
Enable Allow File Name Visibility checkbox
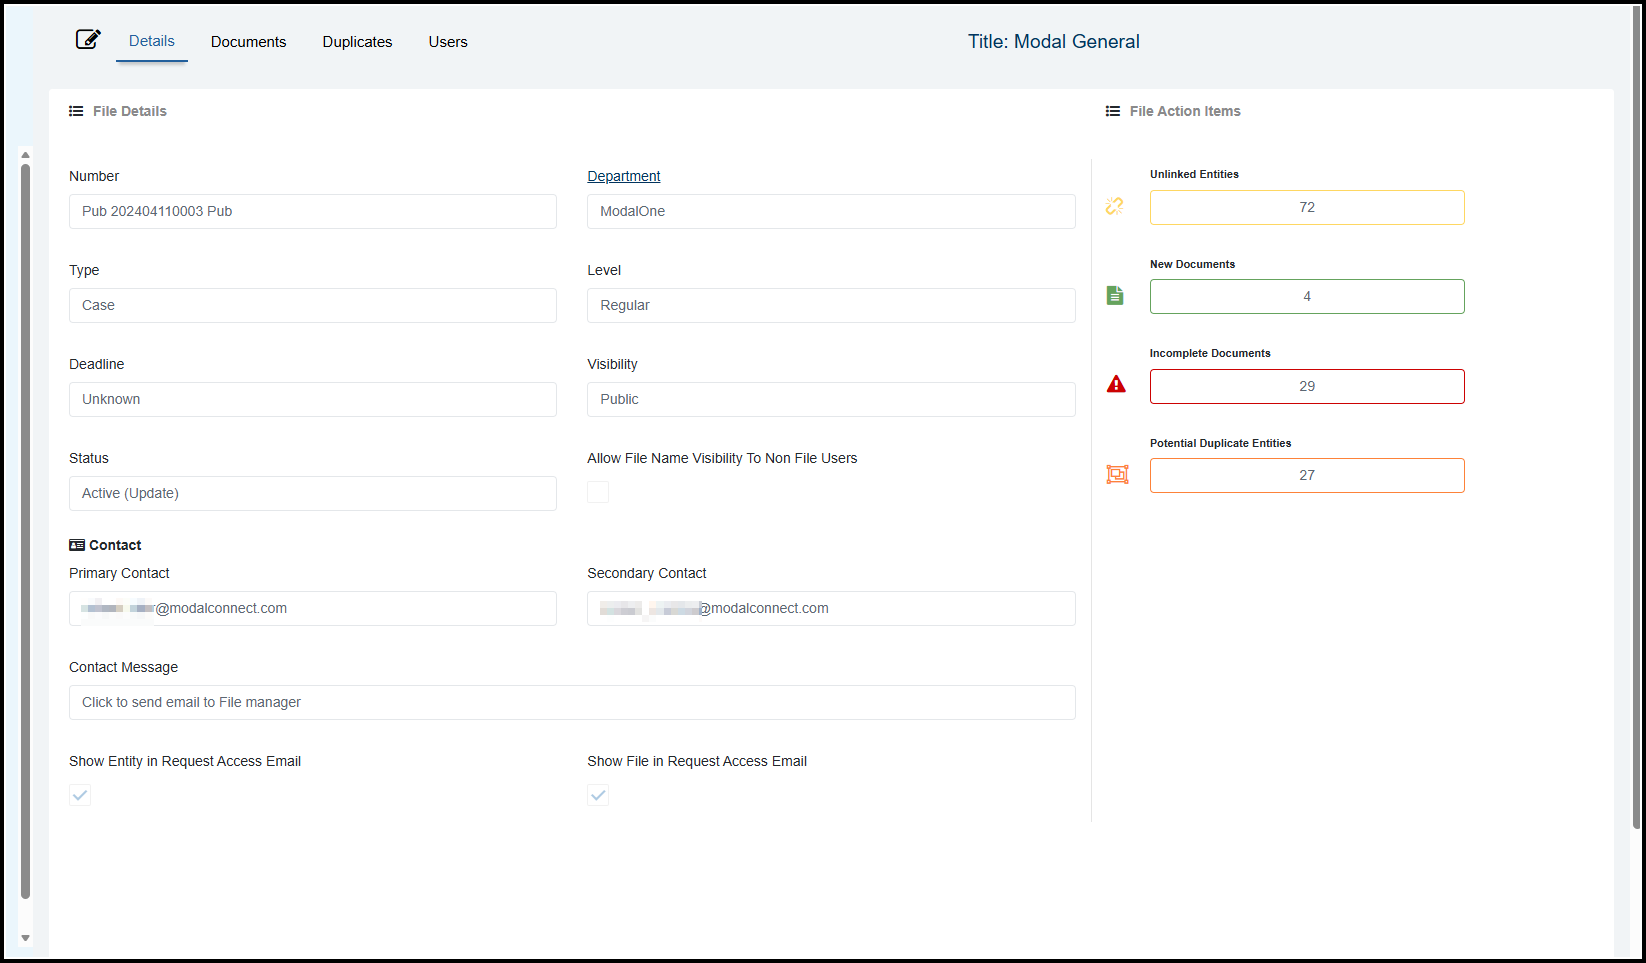598,492
